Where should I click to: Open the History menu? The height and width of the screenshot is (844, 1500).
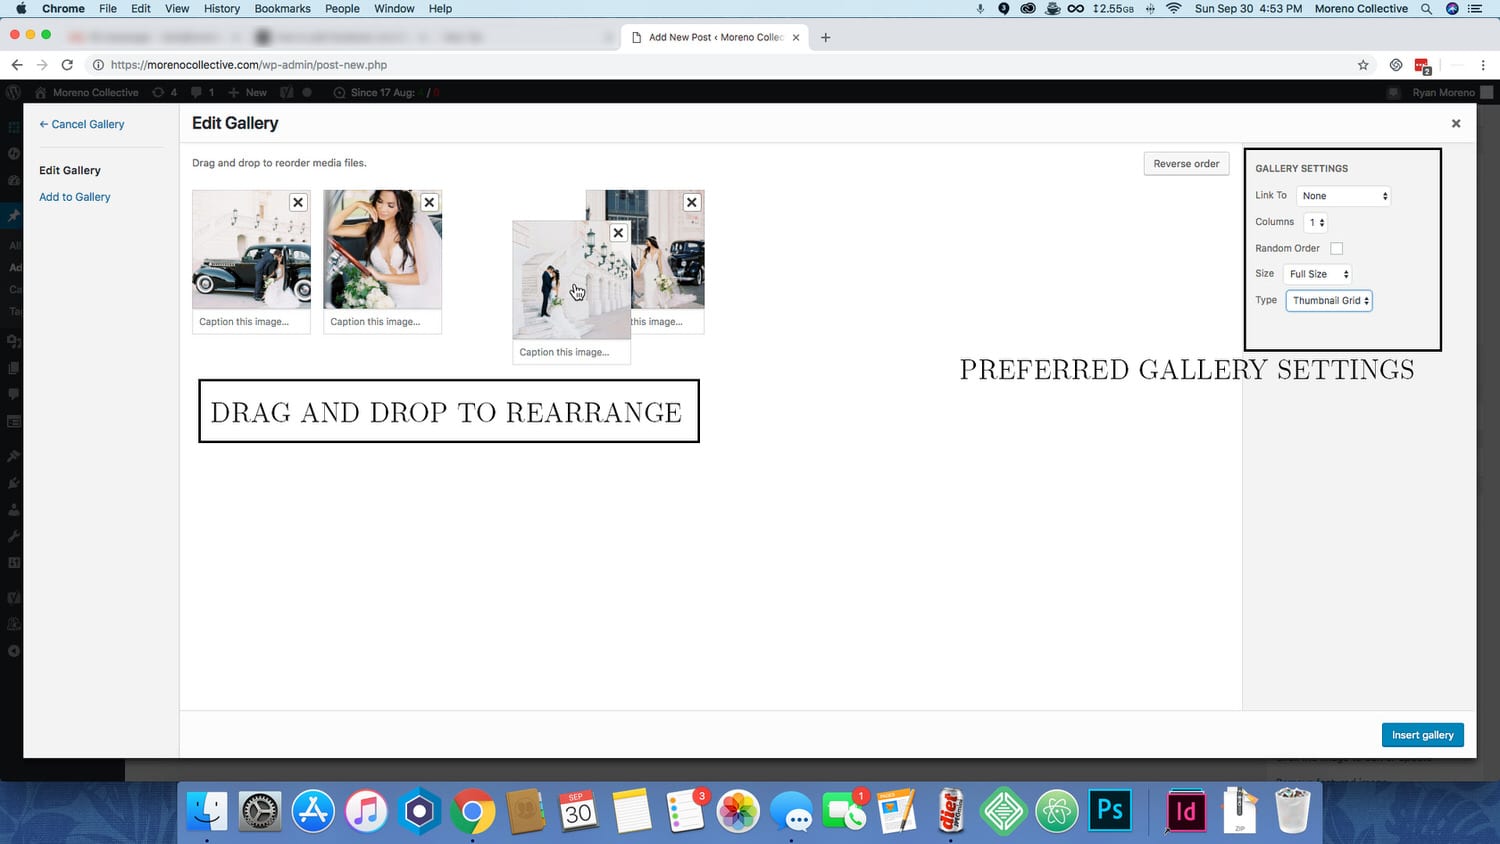pos(221,9)
